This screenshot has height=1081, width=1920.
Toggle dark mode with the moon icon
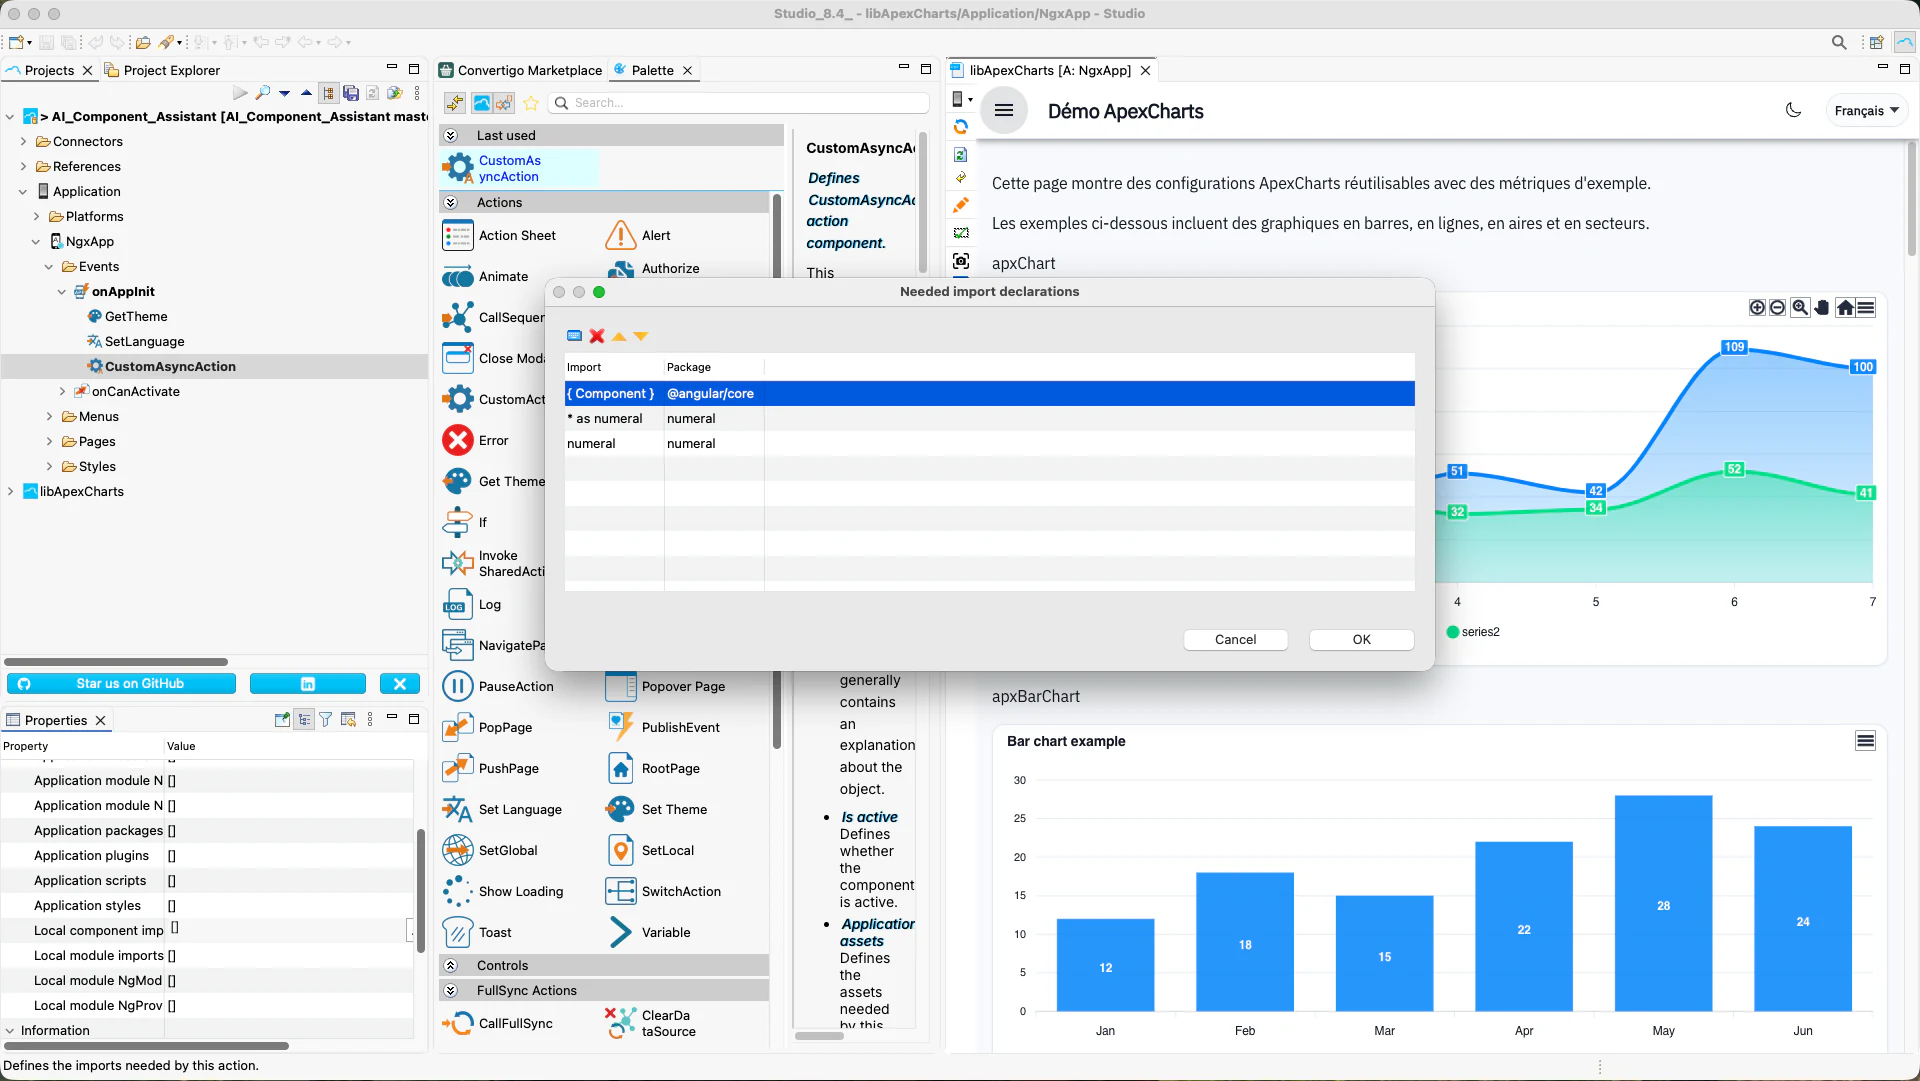point(1793,110)
